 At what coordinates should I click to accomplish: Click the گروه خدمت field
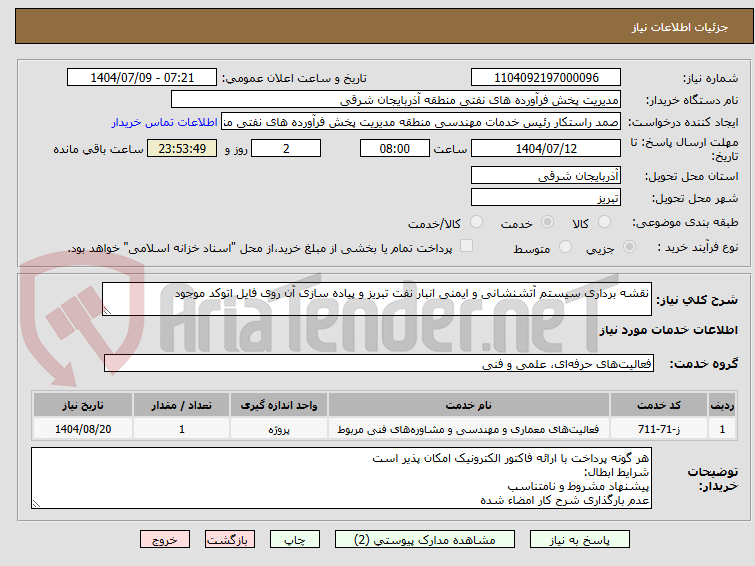tap(379, 363)
